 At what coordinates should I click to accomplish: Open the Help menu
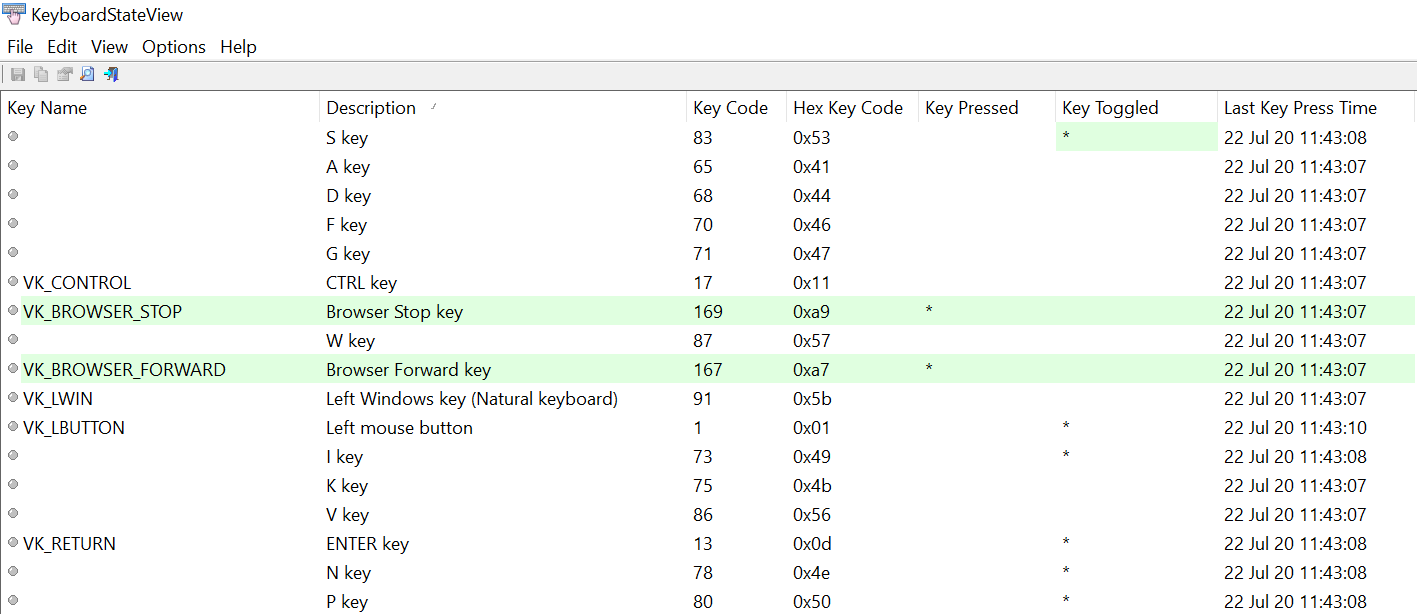[238, 46]
